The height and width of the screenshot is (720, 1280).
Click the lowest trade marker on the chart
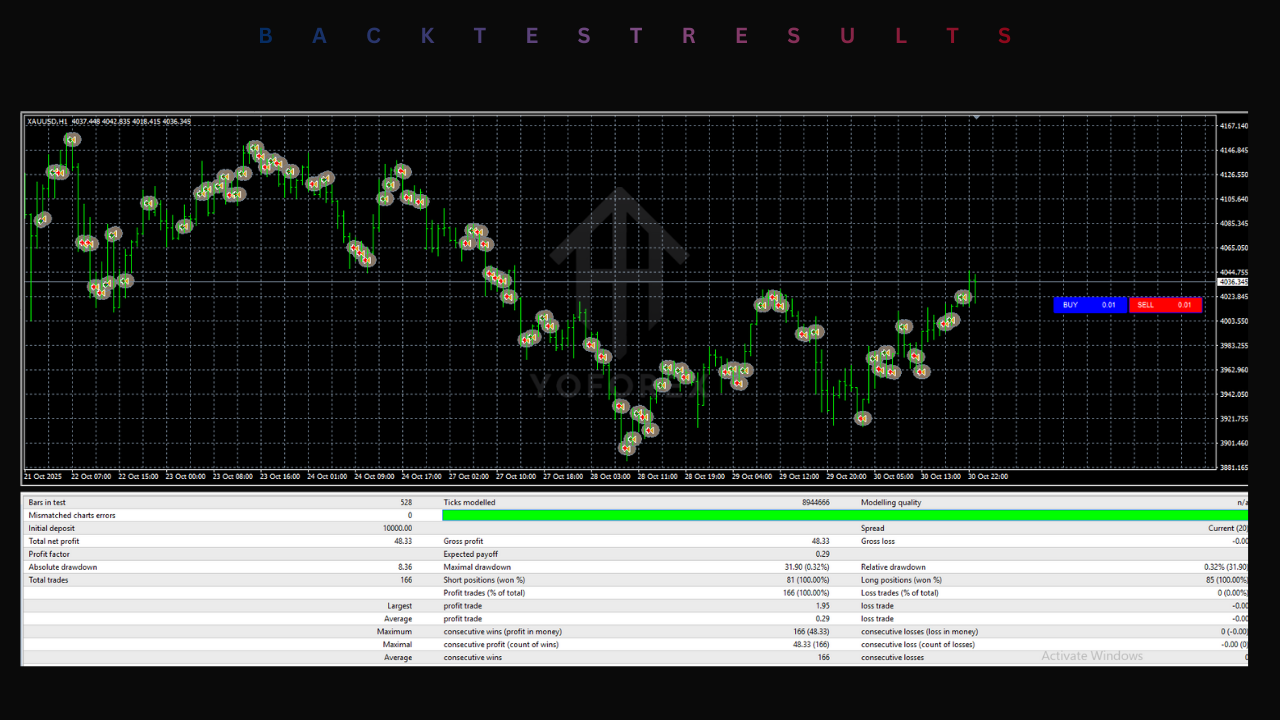coord(627,448)
